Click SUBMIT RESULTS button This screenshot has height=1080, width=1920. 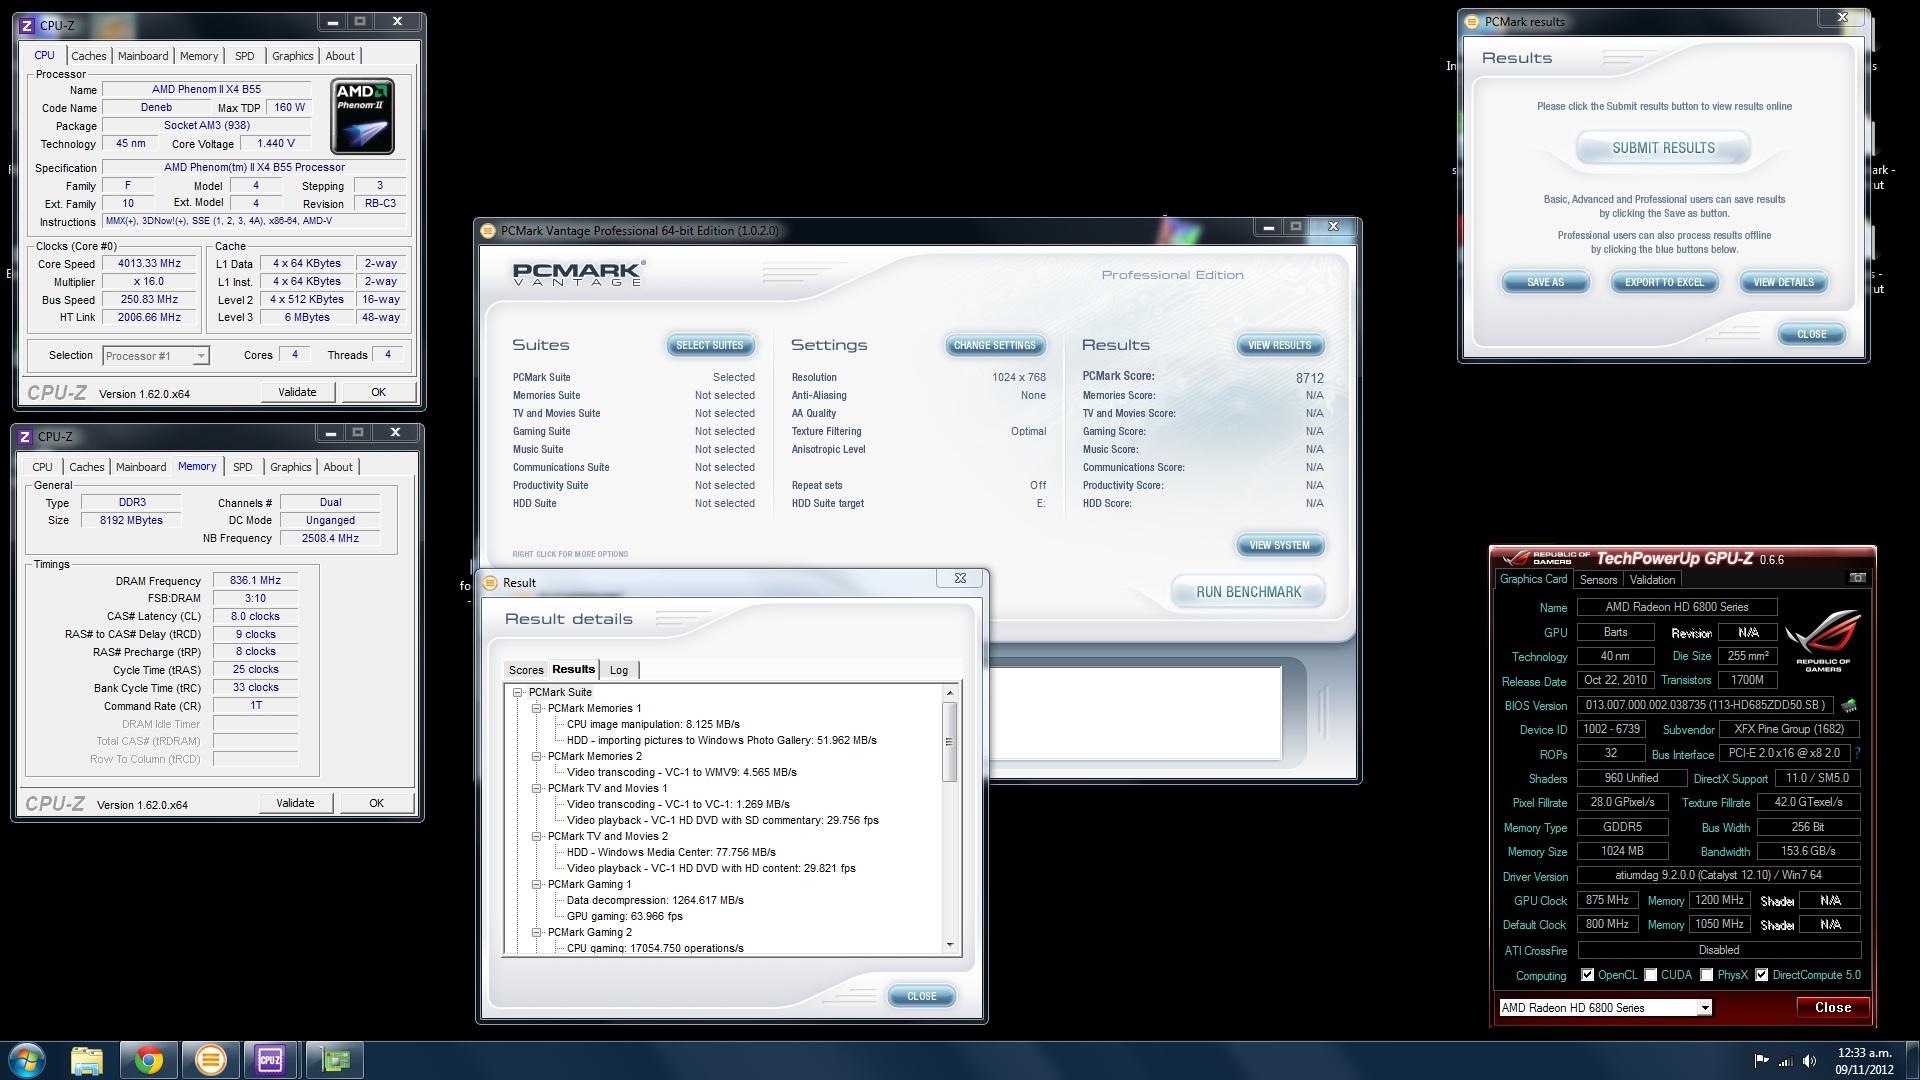(1663, 148)
